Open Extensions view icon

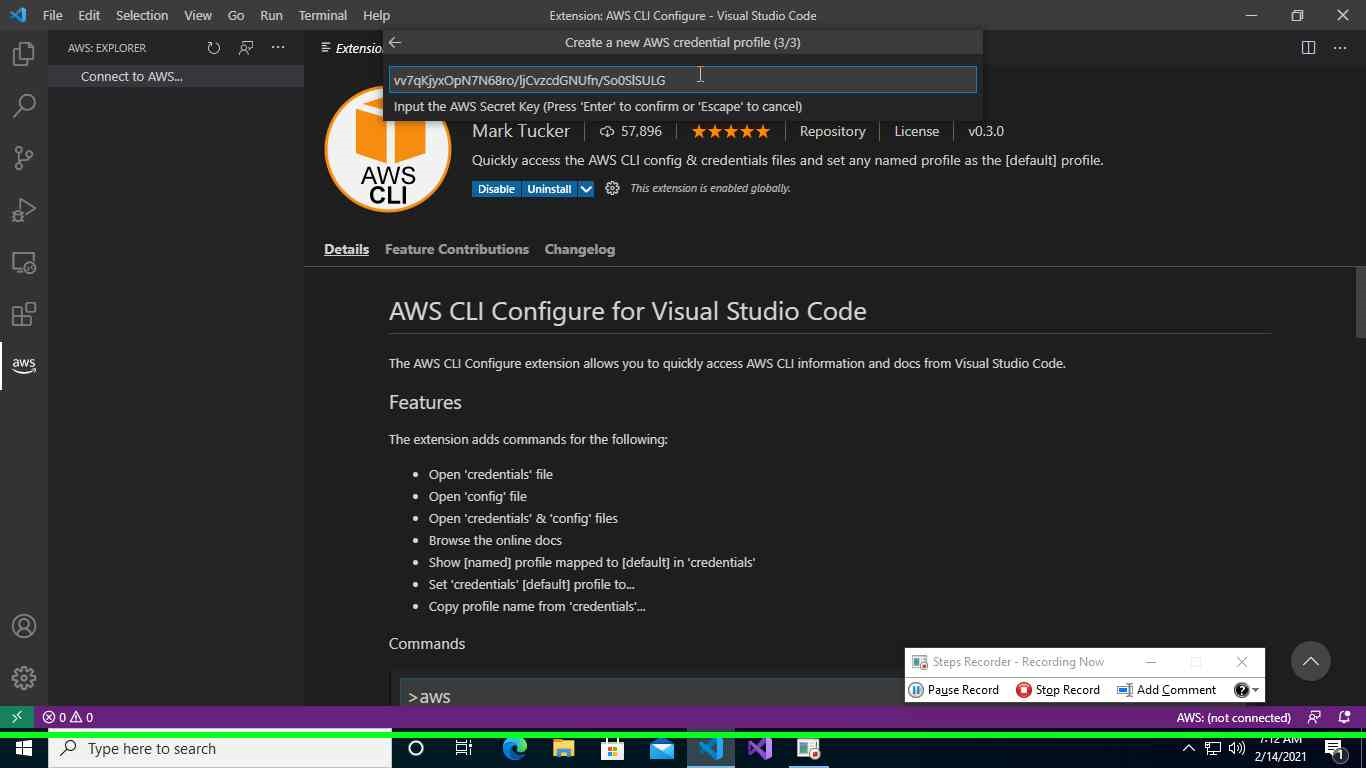point(24,314)
